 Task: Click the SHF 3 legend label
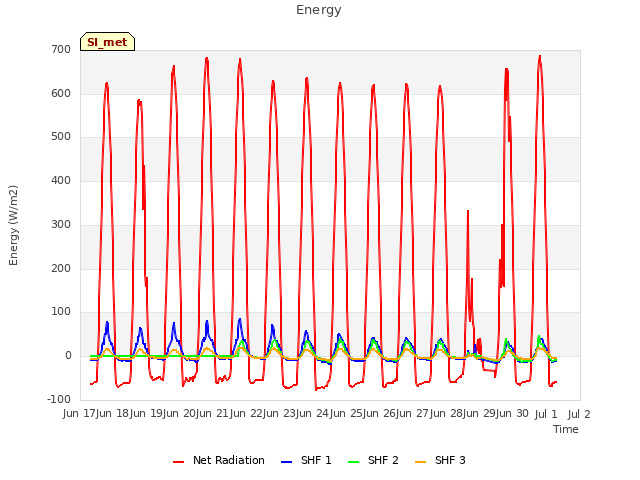[450, 460]
